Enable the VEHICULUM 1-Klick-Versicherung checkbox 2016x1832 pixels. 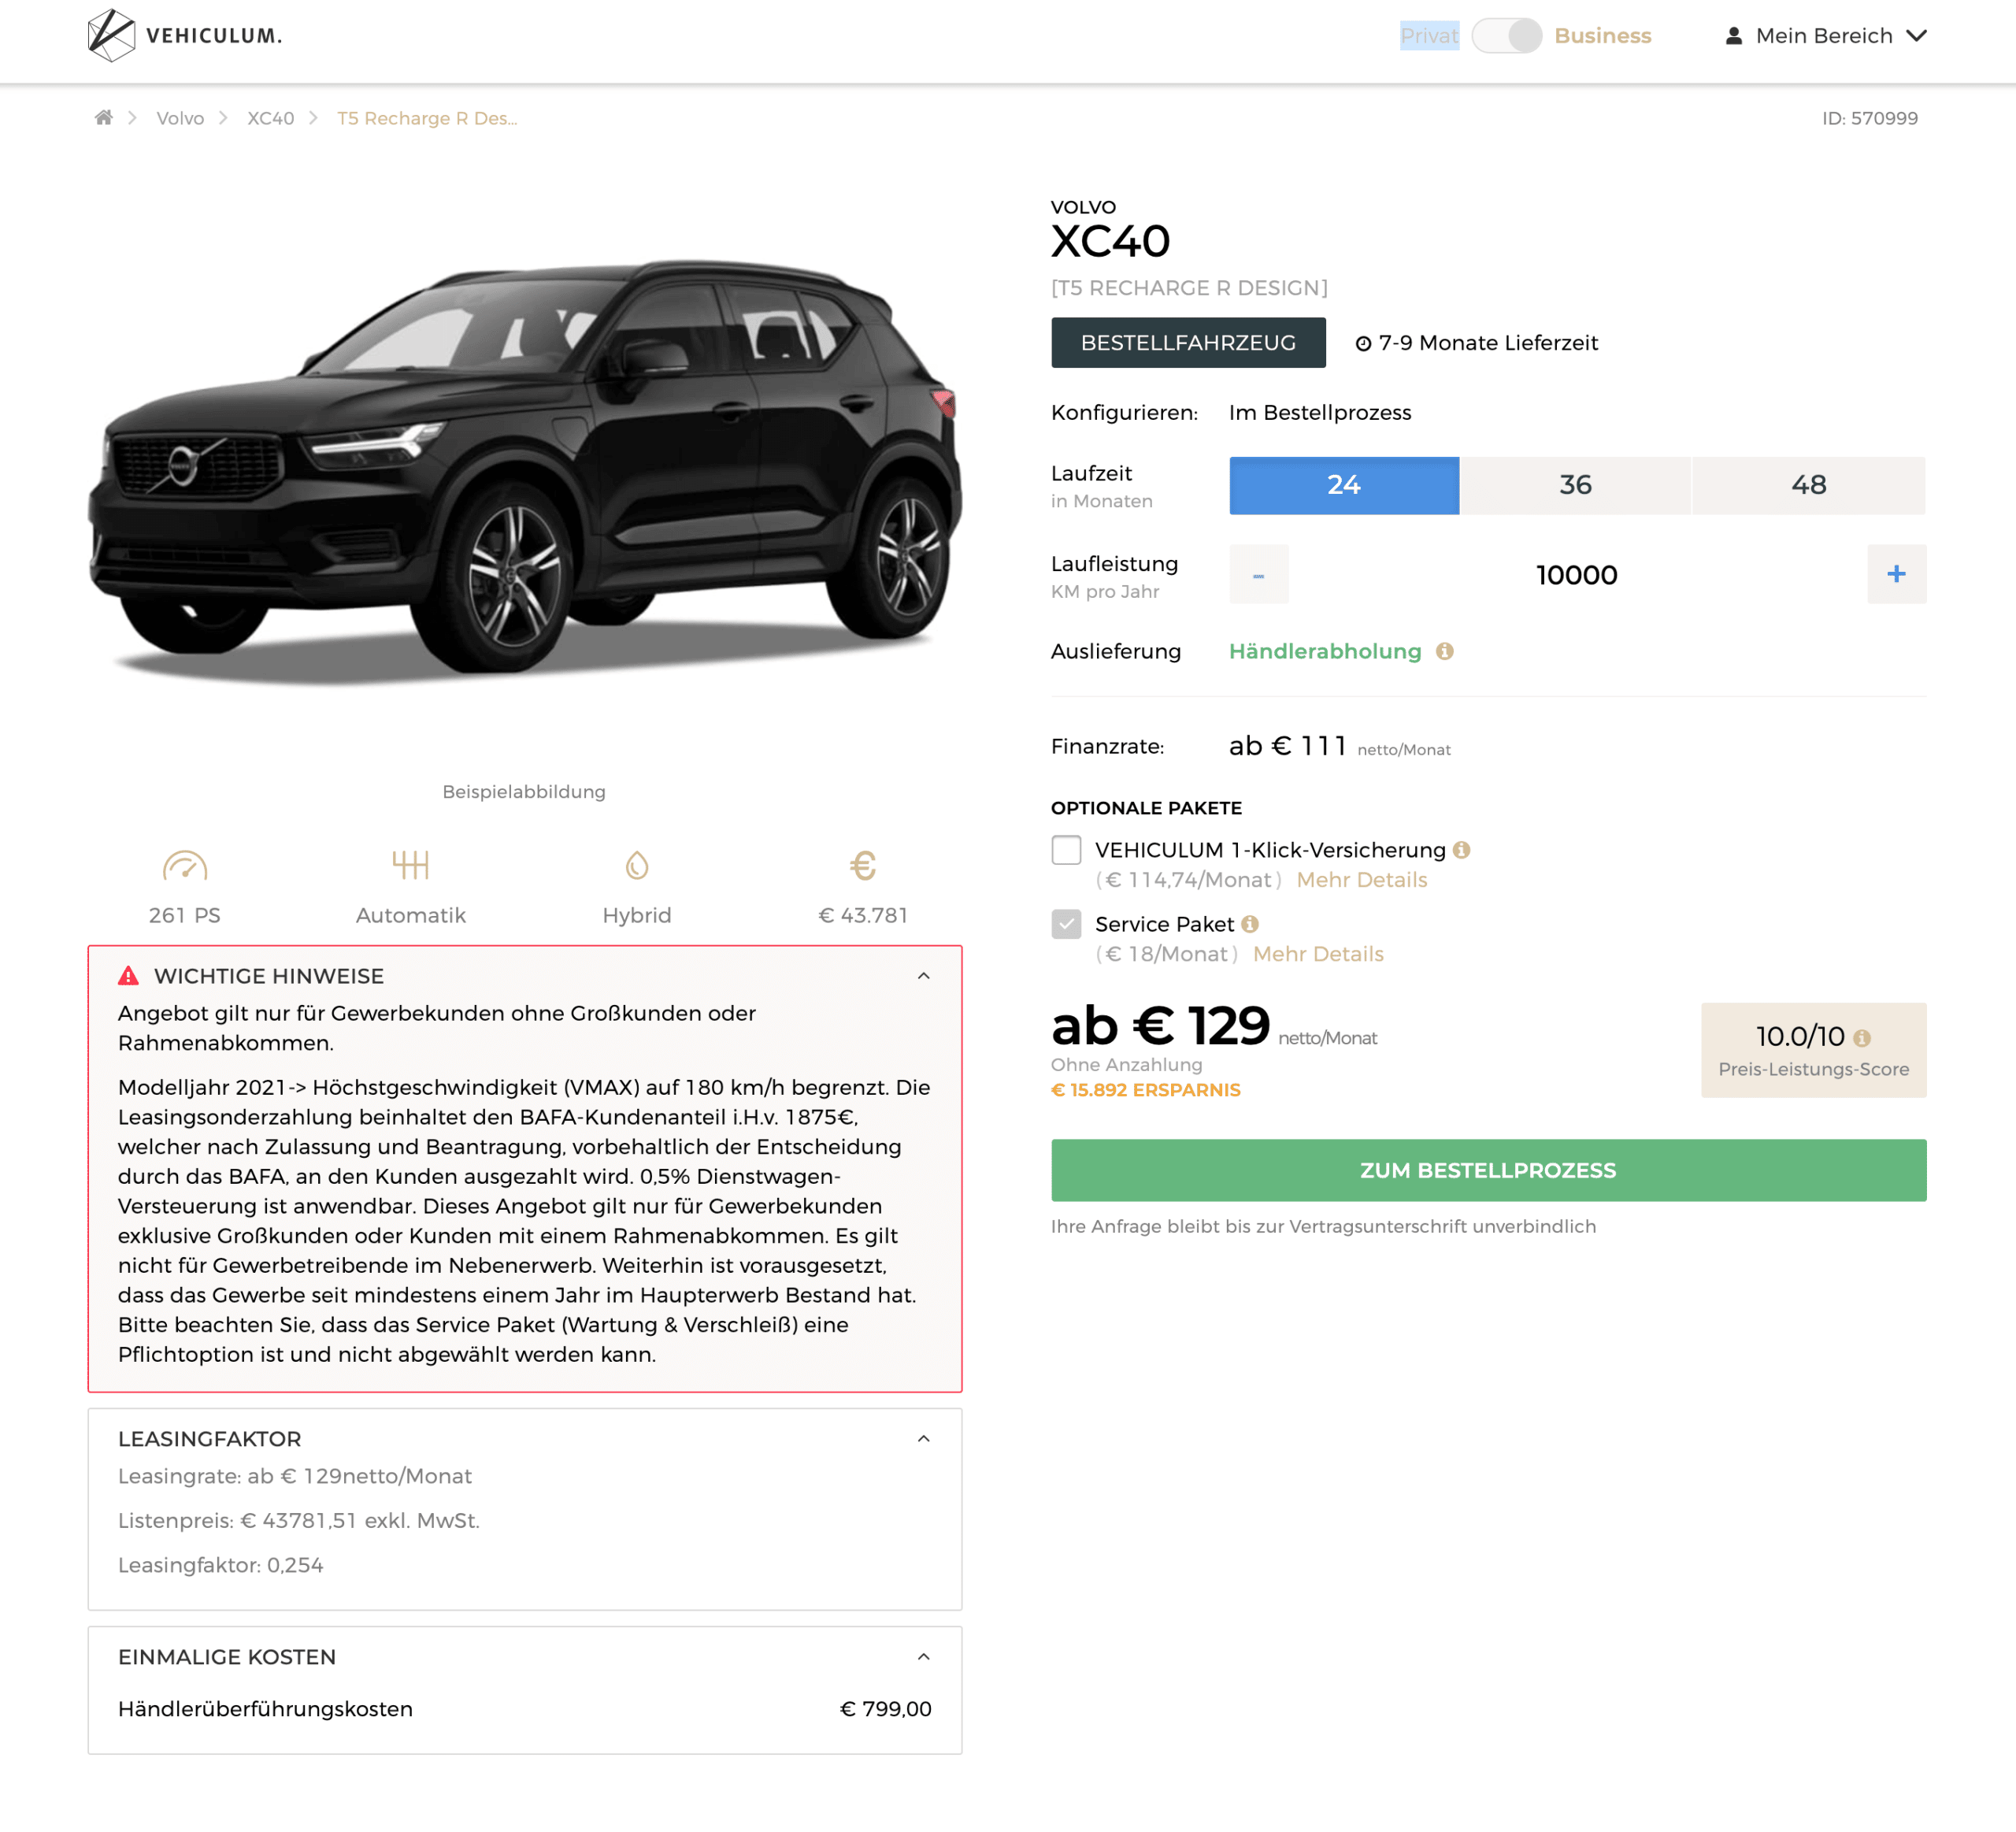(1066, 850)
